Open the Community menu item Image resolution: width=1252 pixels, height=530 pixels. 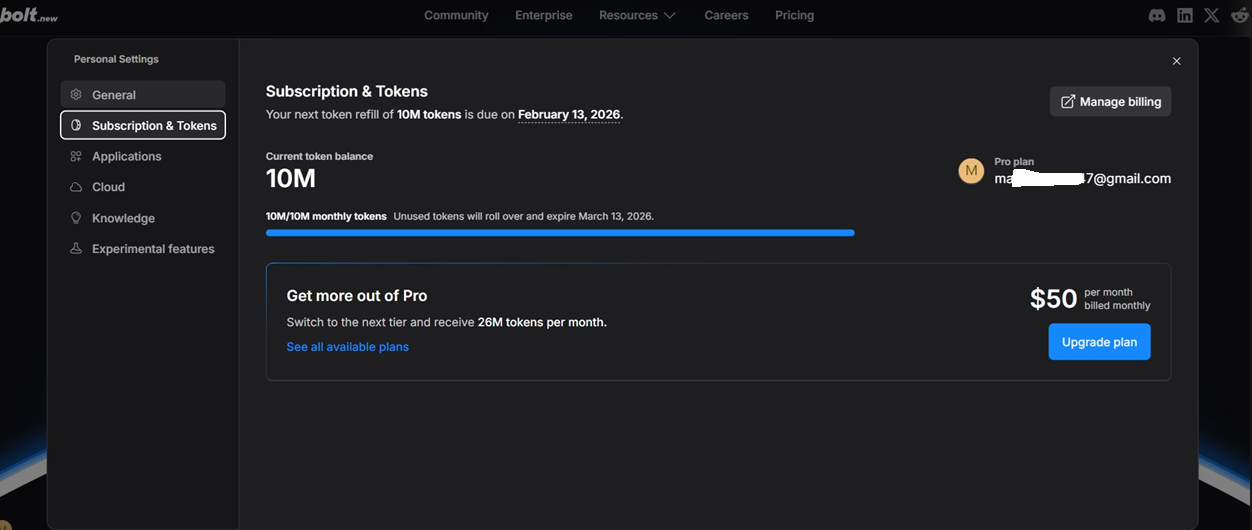pos(456,15)
